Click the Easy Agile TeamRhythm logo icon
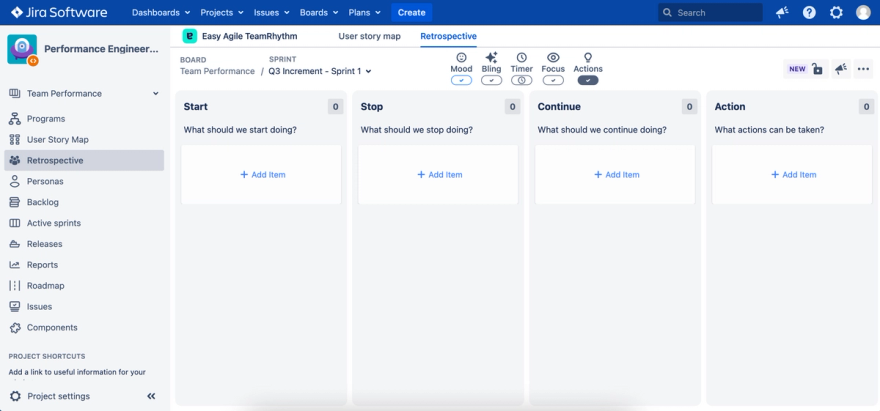The width and height of the screenshot is (880, 411). pos(190,36)
